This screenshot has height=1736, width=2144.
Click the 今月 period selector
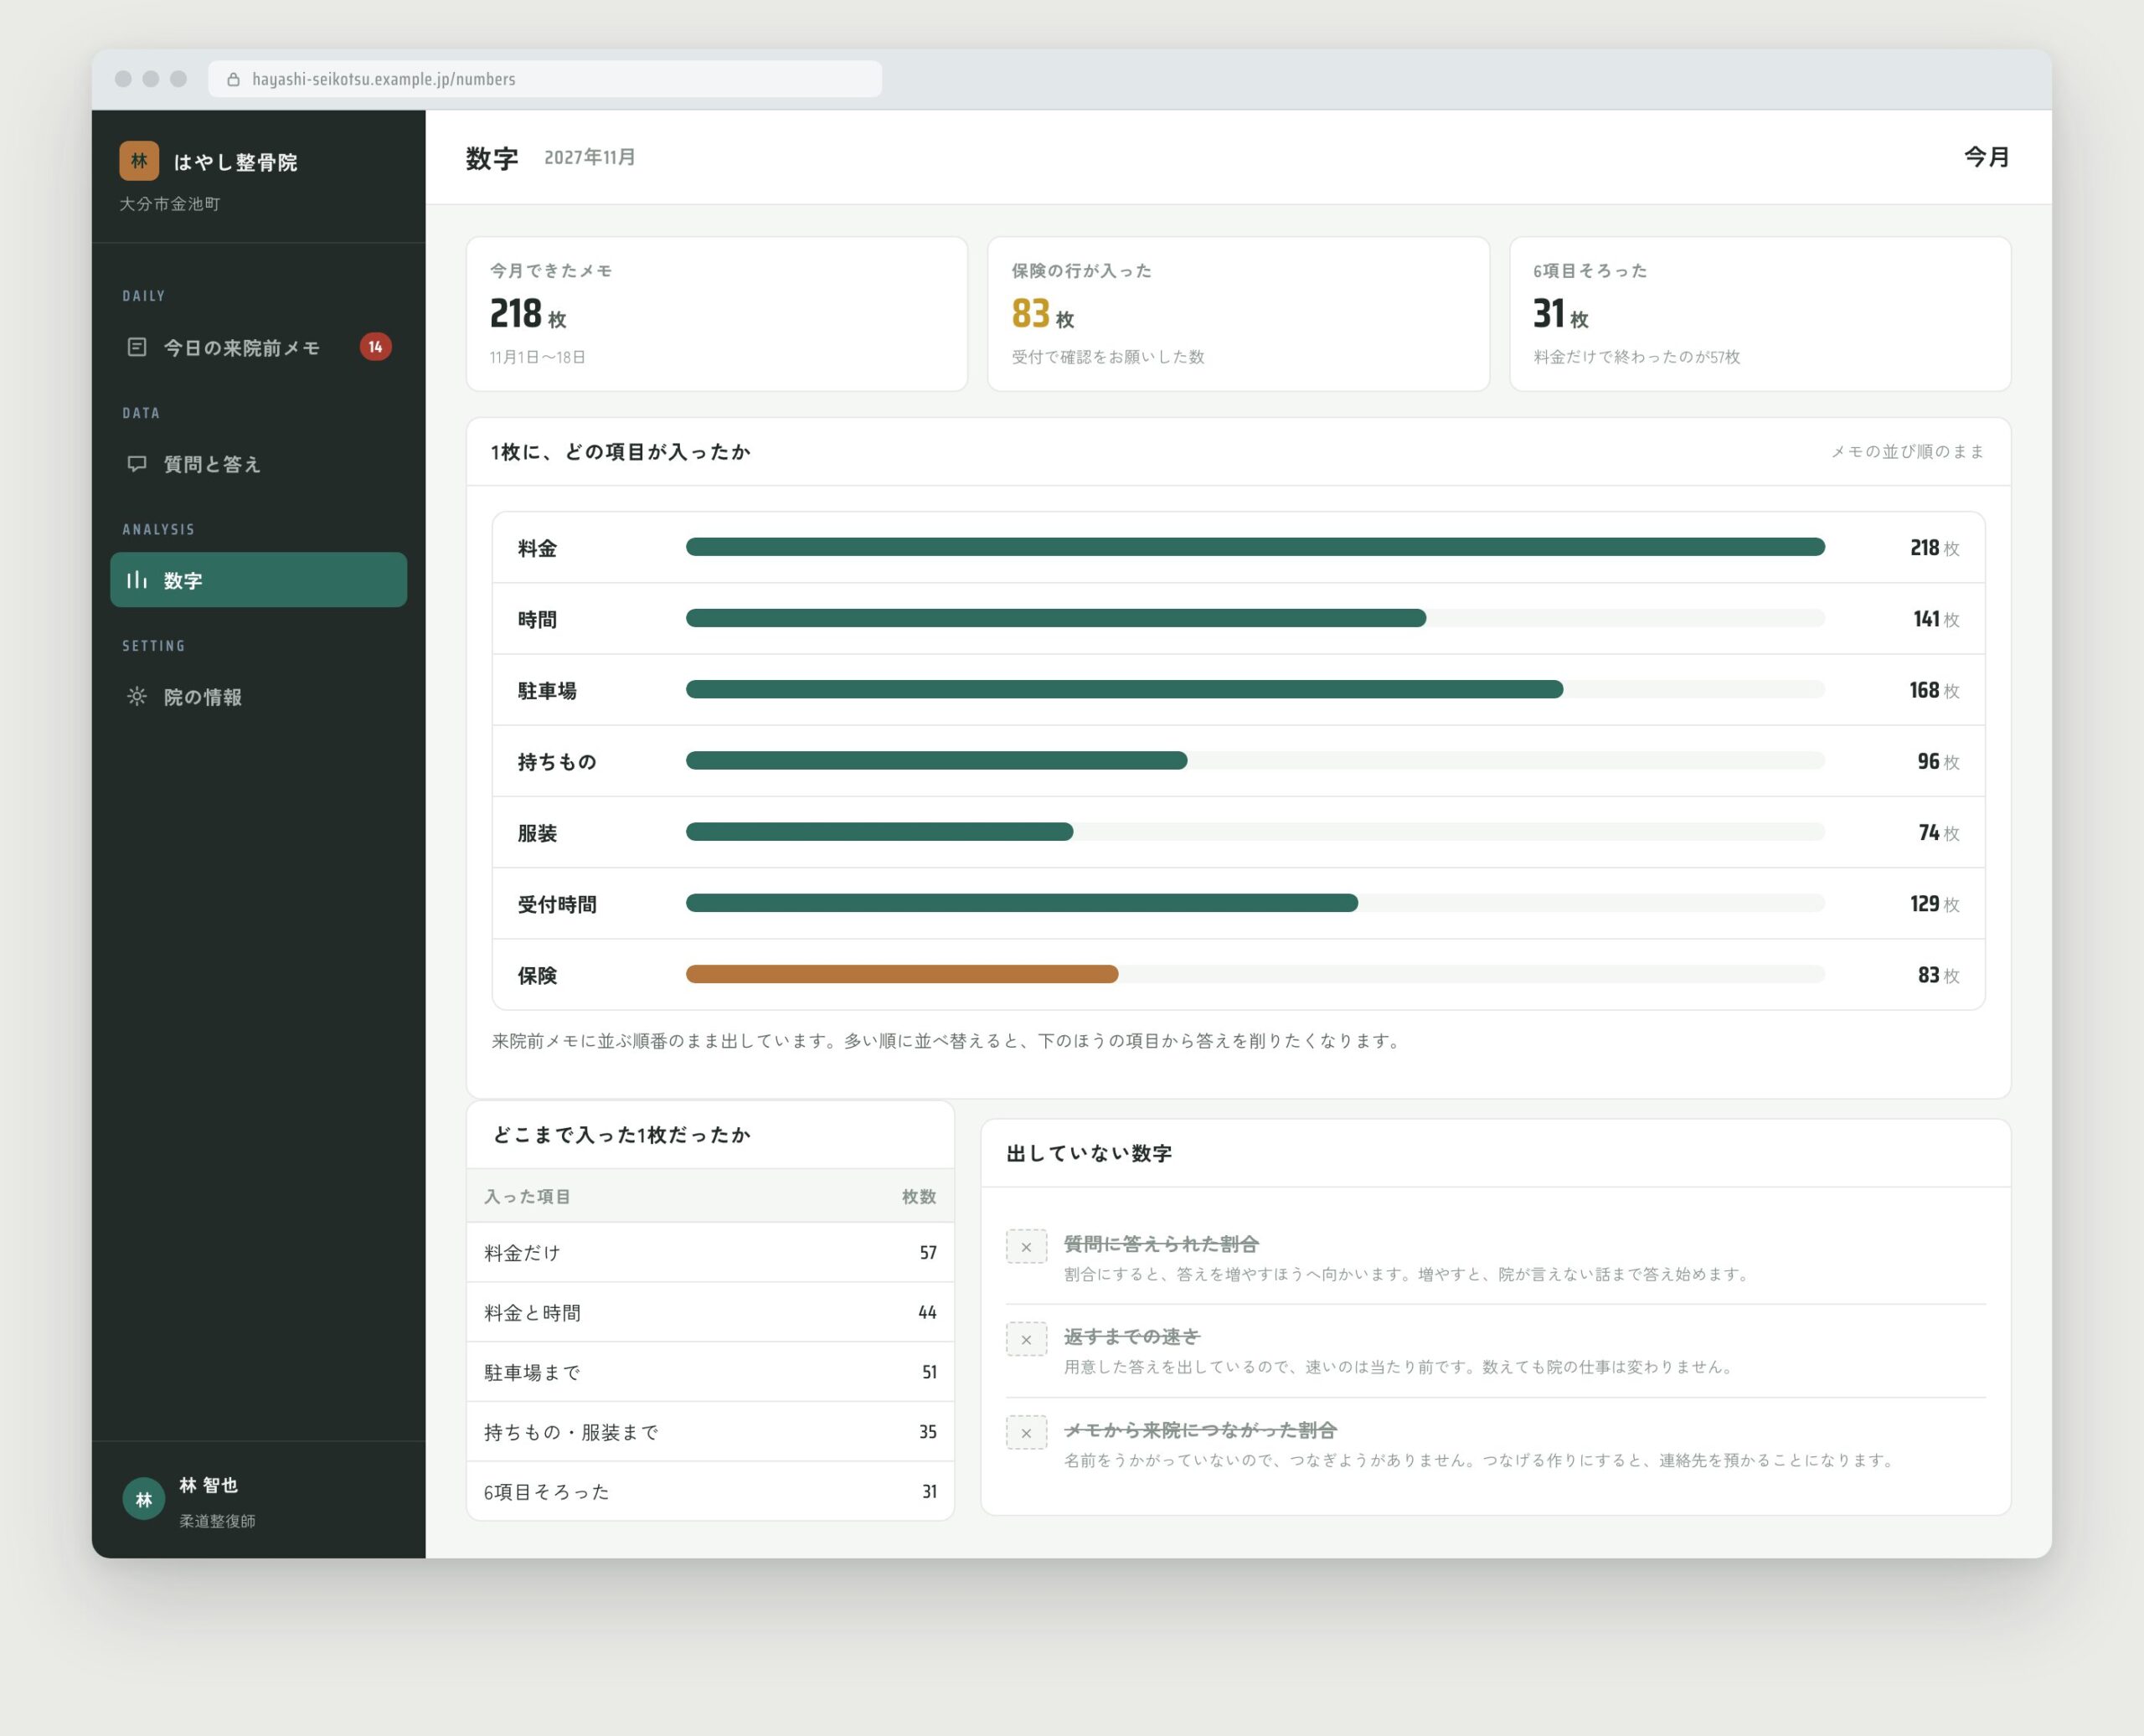point(1986,157)
